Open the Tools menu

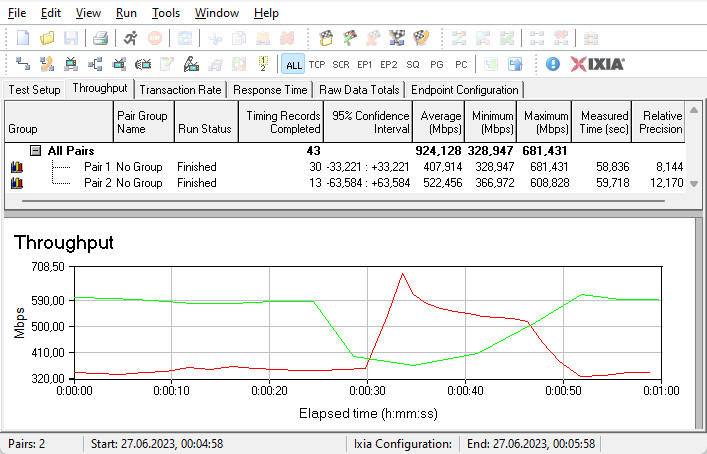click(x=165, y=13)
